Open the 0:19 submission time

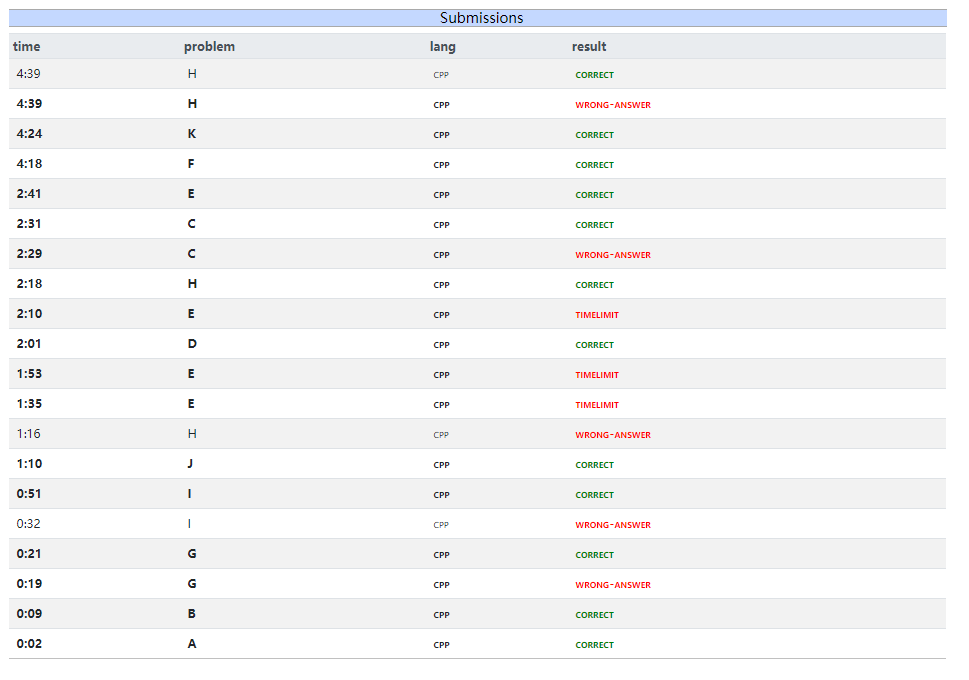(x=29, y=584)
